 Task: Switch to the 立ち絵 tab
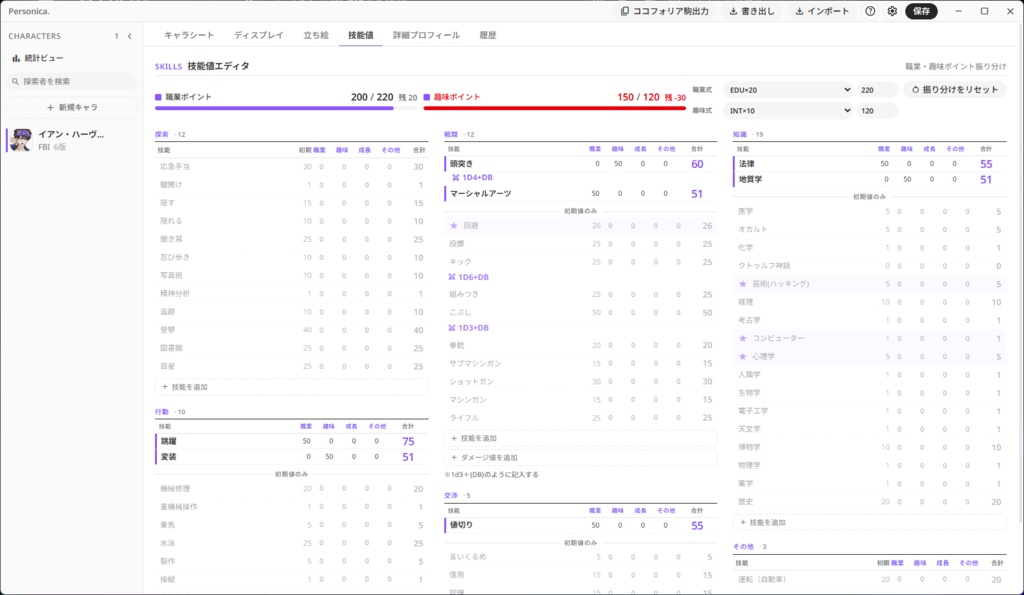pyautogui.click(x=316, y=35)
